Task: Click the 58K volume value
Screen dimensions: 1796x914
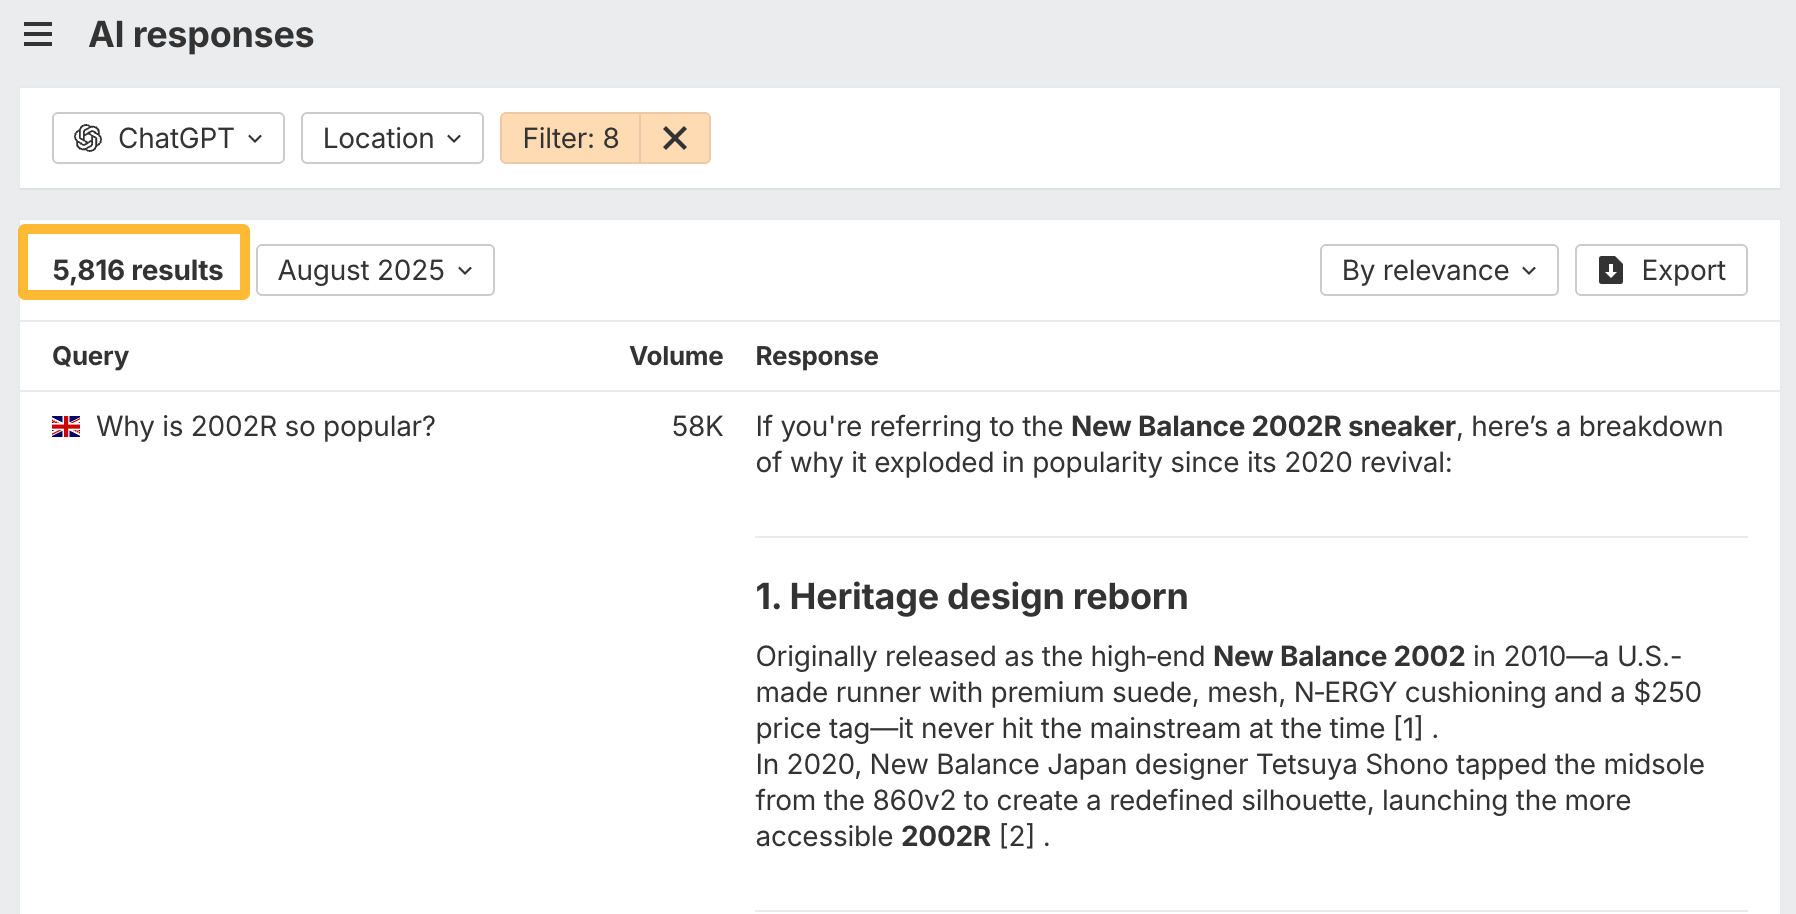Action: coord(697,427)
